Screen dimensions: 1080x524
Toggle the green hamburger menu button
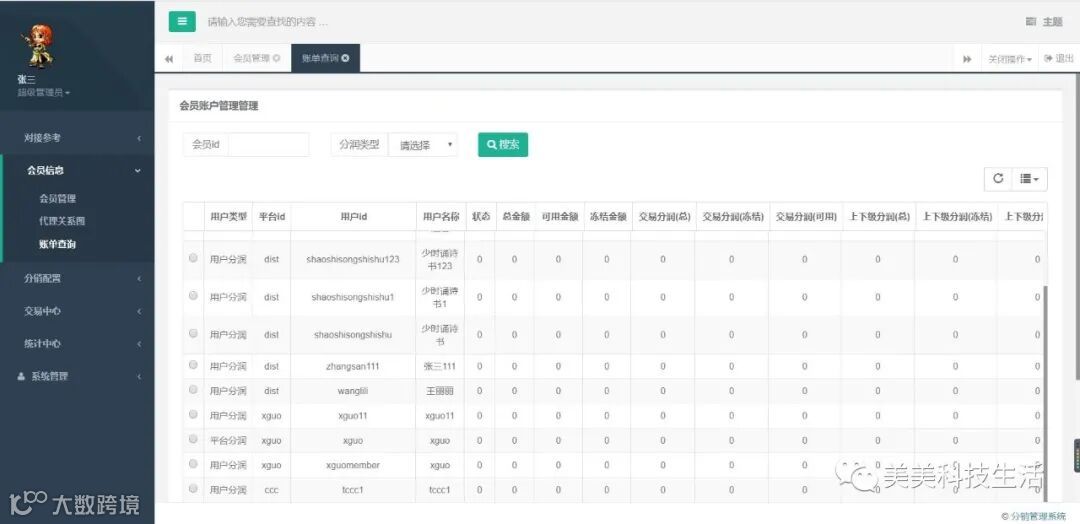coord(182,21)
